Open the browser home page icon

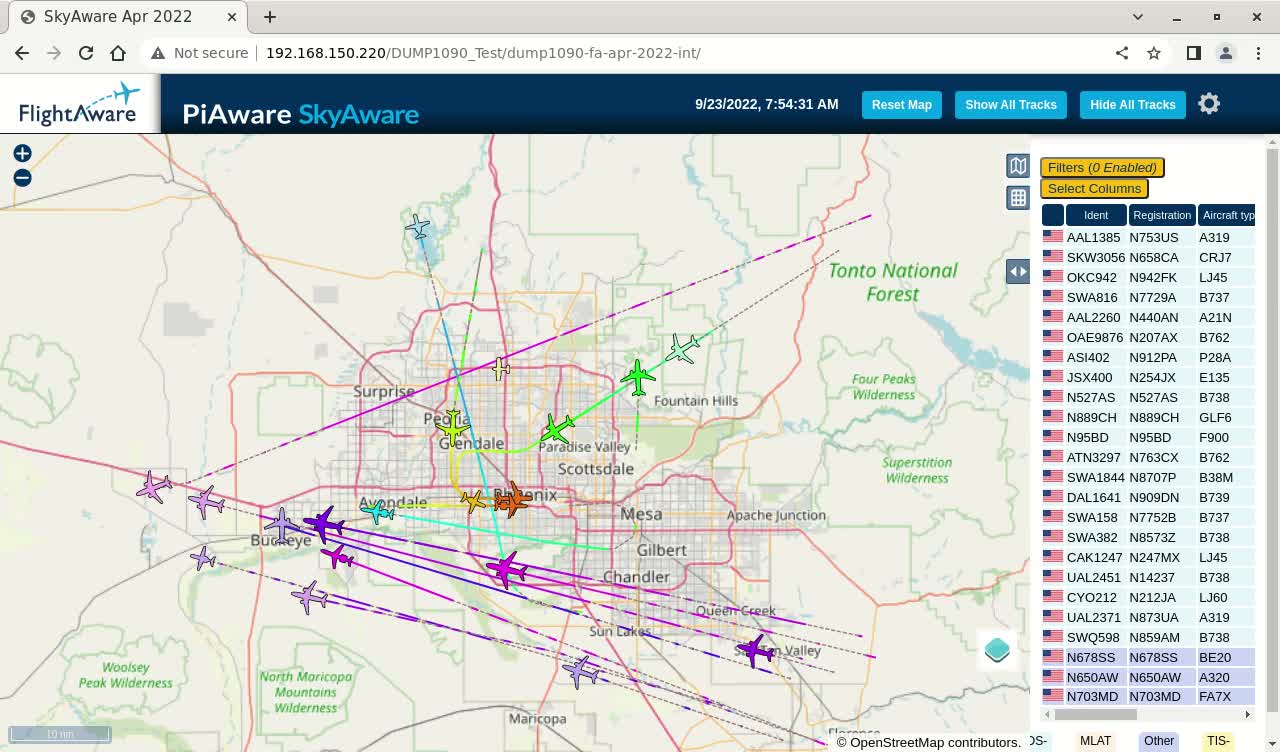(x=118, y=53)
